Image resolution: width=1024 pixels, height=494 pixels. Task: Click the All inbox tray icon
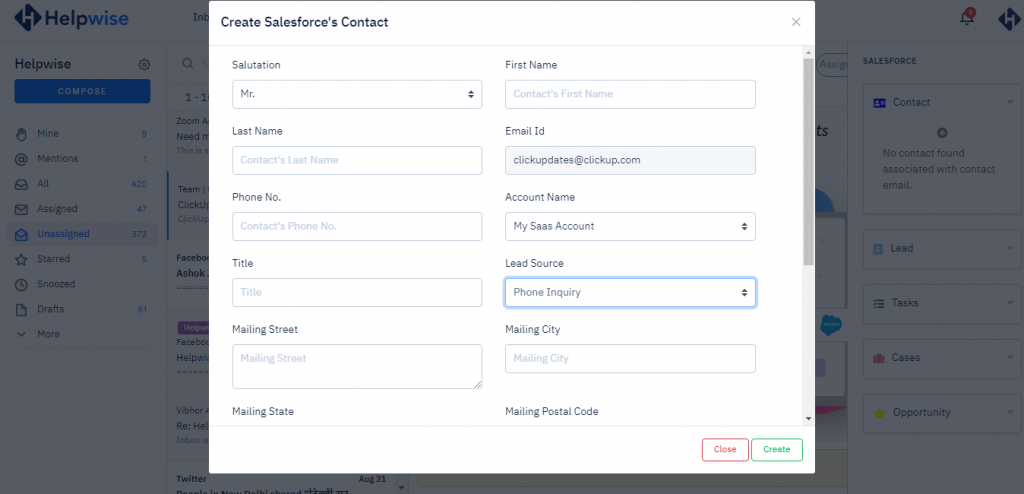pos(22,184)
